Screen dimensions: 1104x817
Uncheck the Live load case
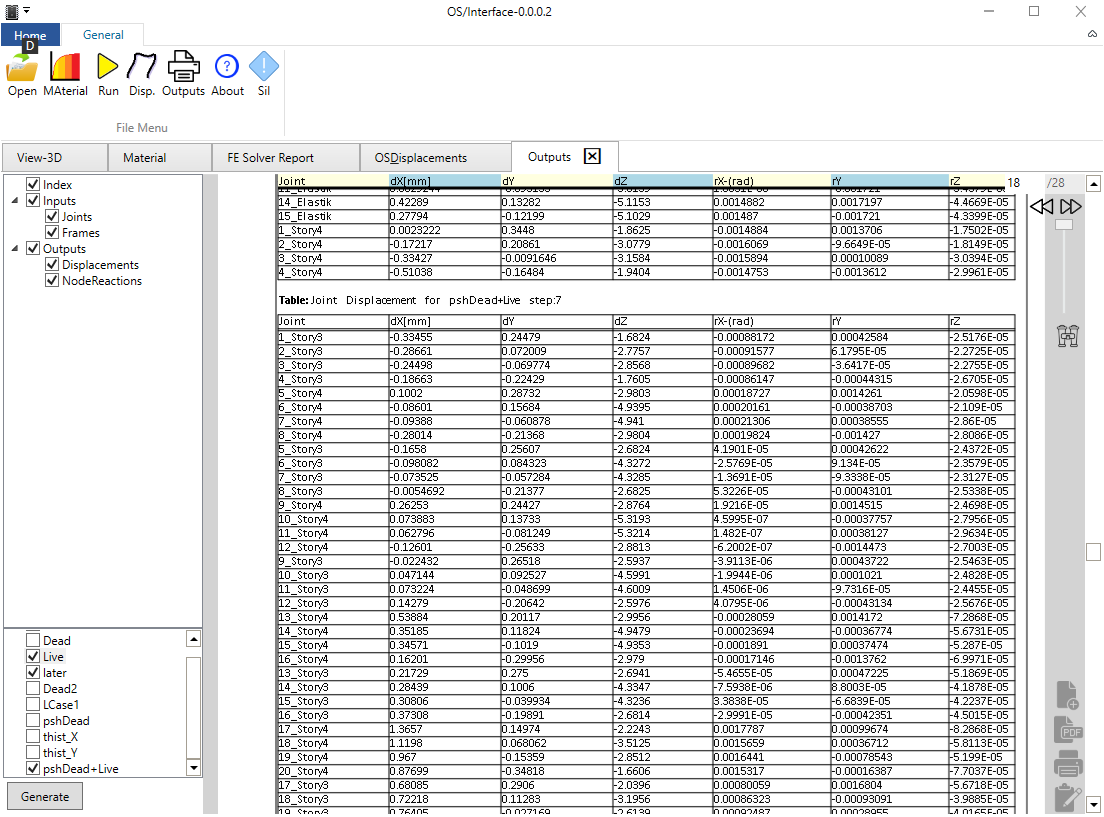pyautogui.click(x=32, y=656)
